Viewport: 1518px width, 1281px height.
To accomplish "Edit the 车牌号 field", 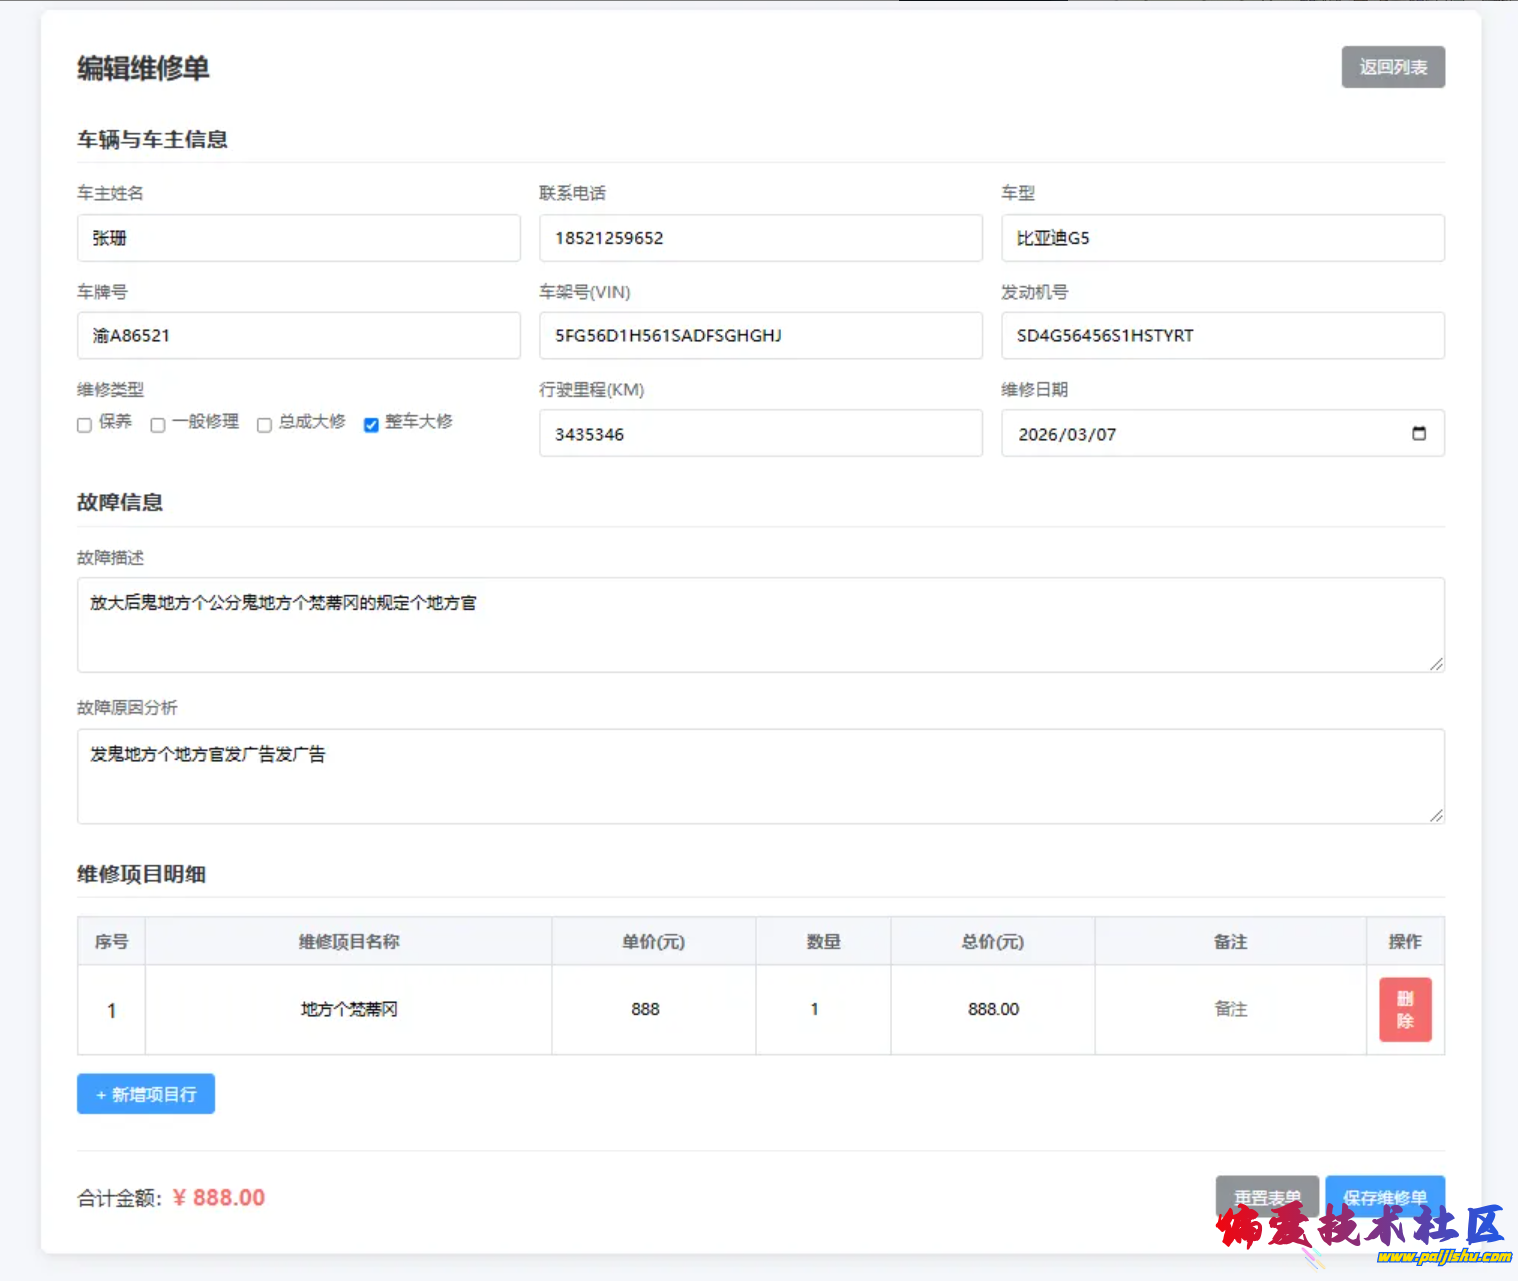I will (298, 336).
